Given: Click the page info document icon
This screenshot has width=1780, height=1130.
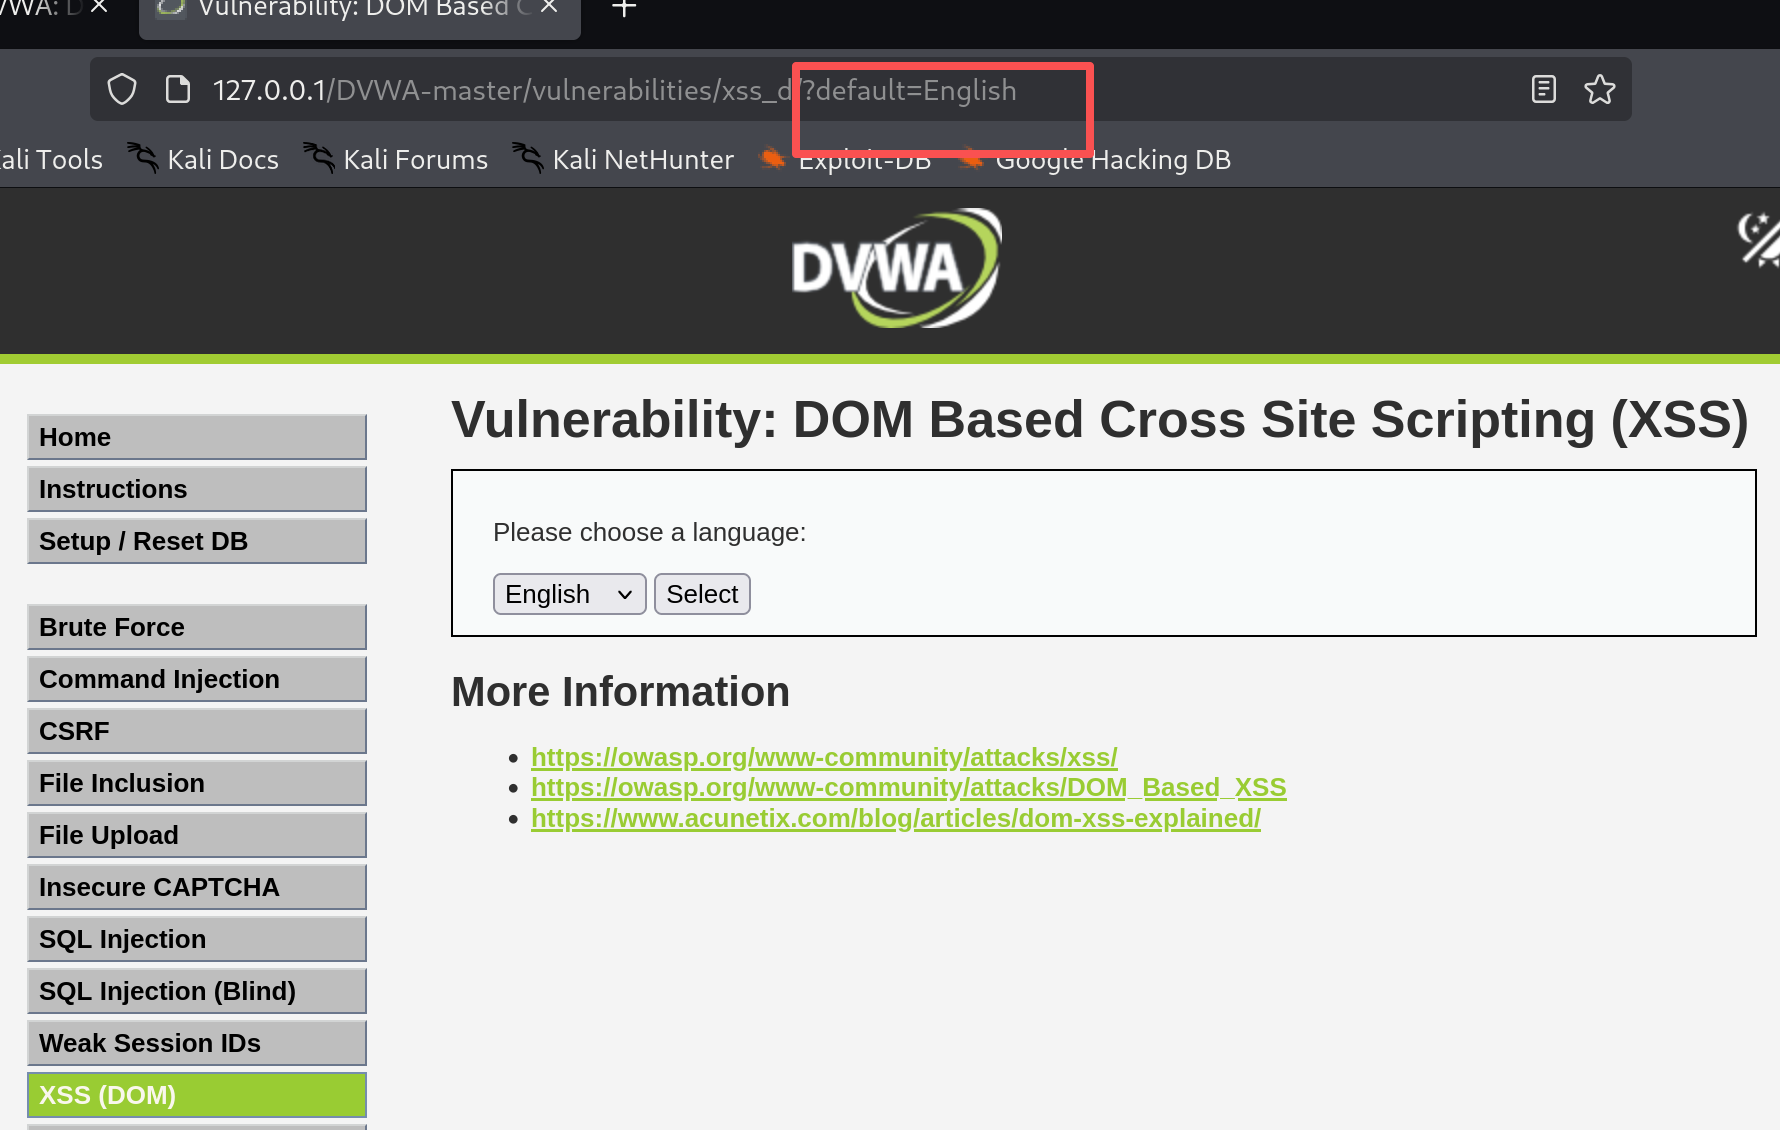Looking at the screenshot, I should (x=178, y=90).
